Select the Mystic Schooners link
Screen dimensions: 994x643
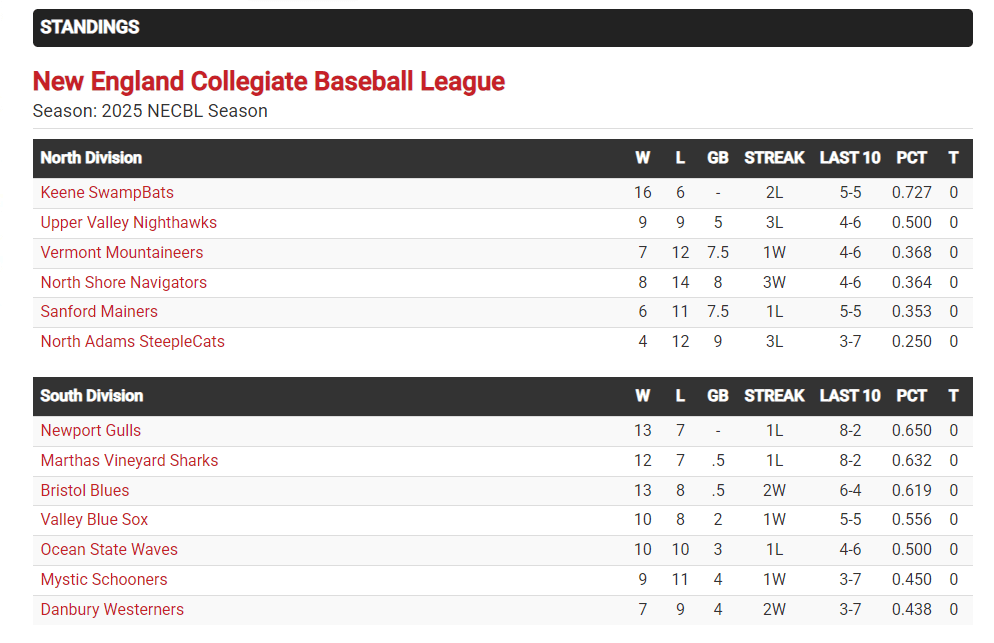pyautogui.click(x=104, y=580)
